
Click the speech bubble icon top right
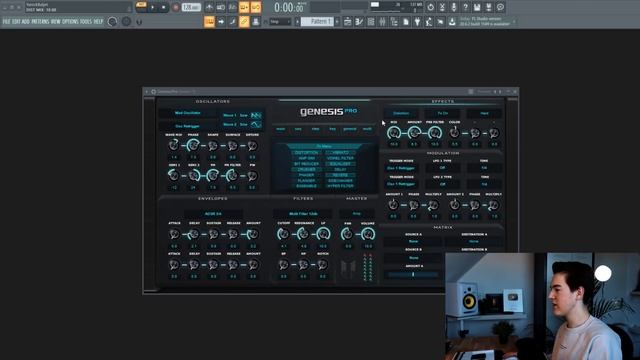500,7
